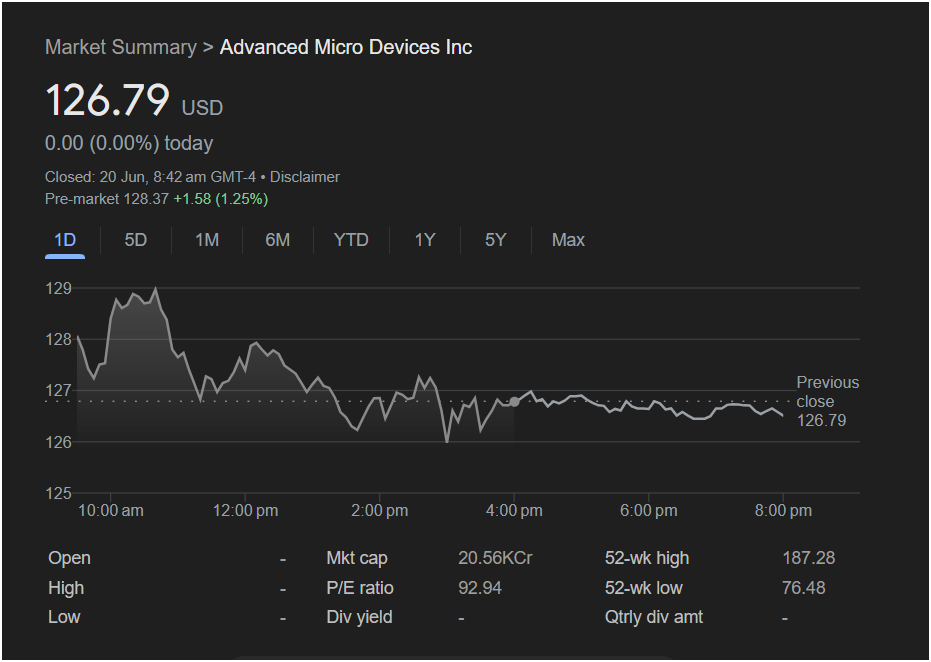Viewport: 931px width, 662px height.
Task: Open the Market Summary breadcrumb link
Action: tap(121, 47)
